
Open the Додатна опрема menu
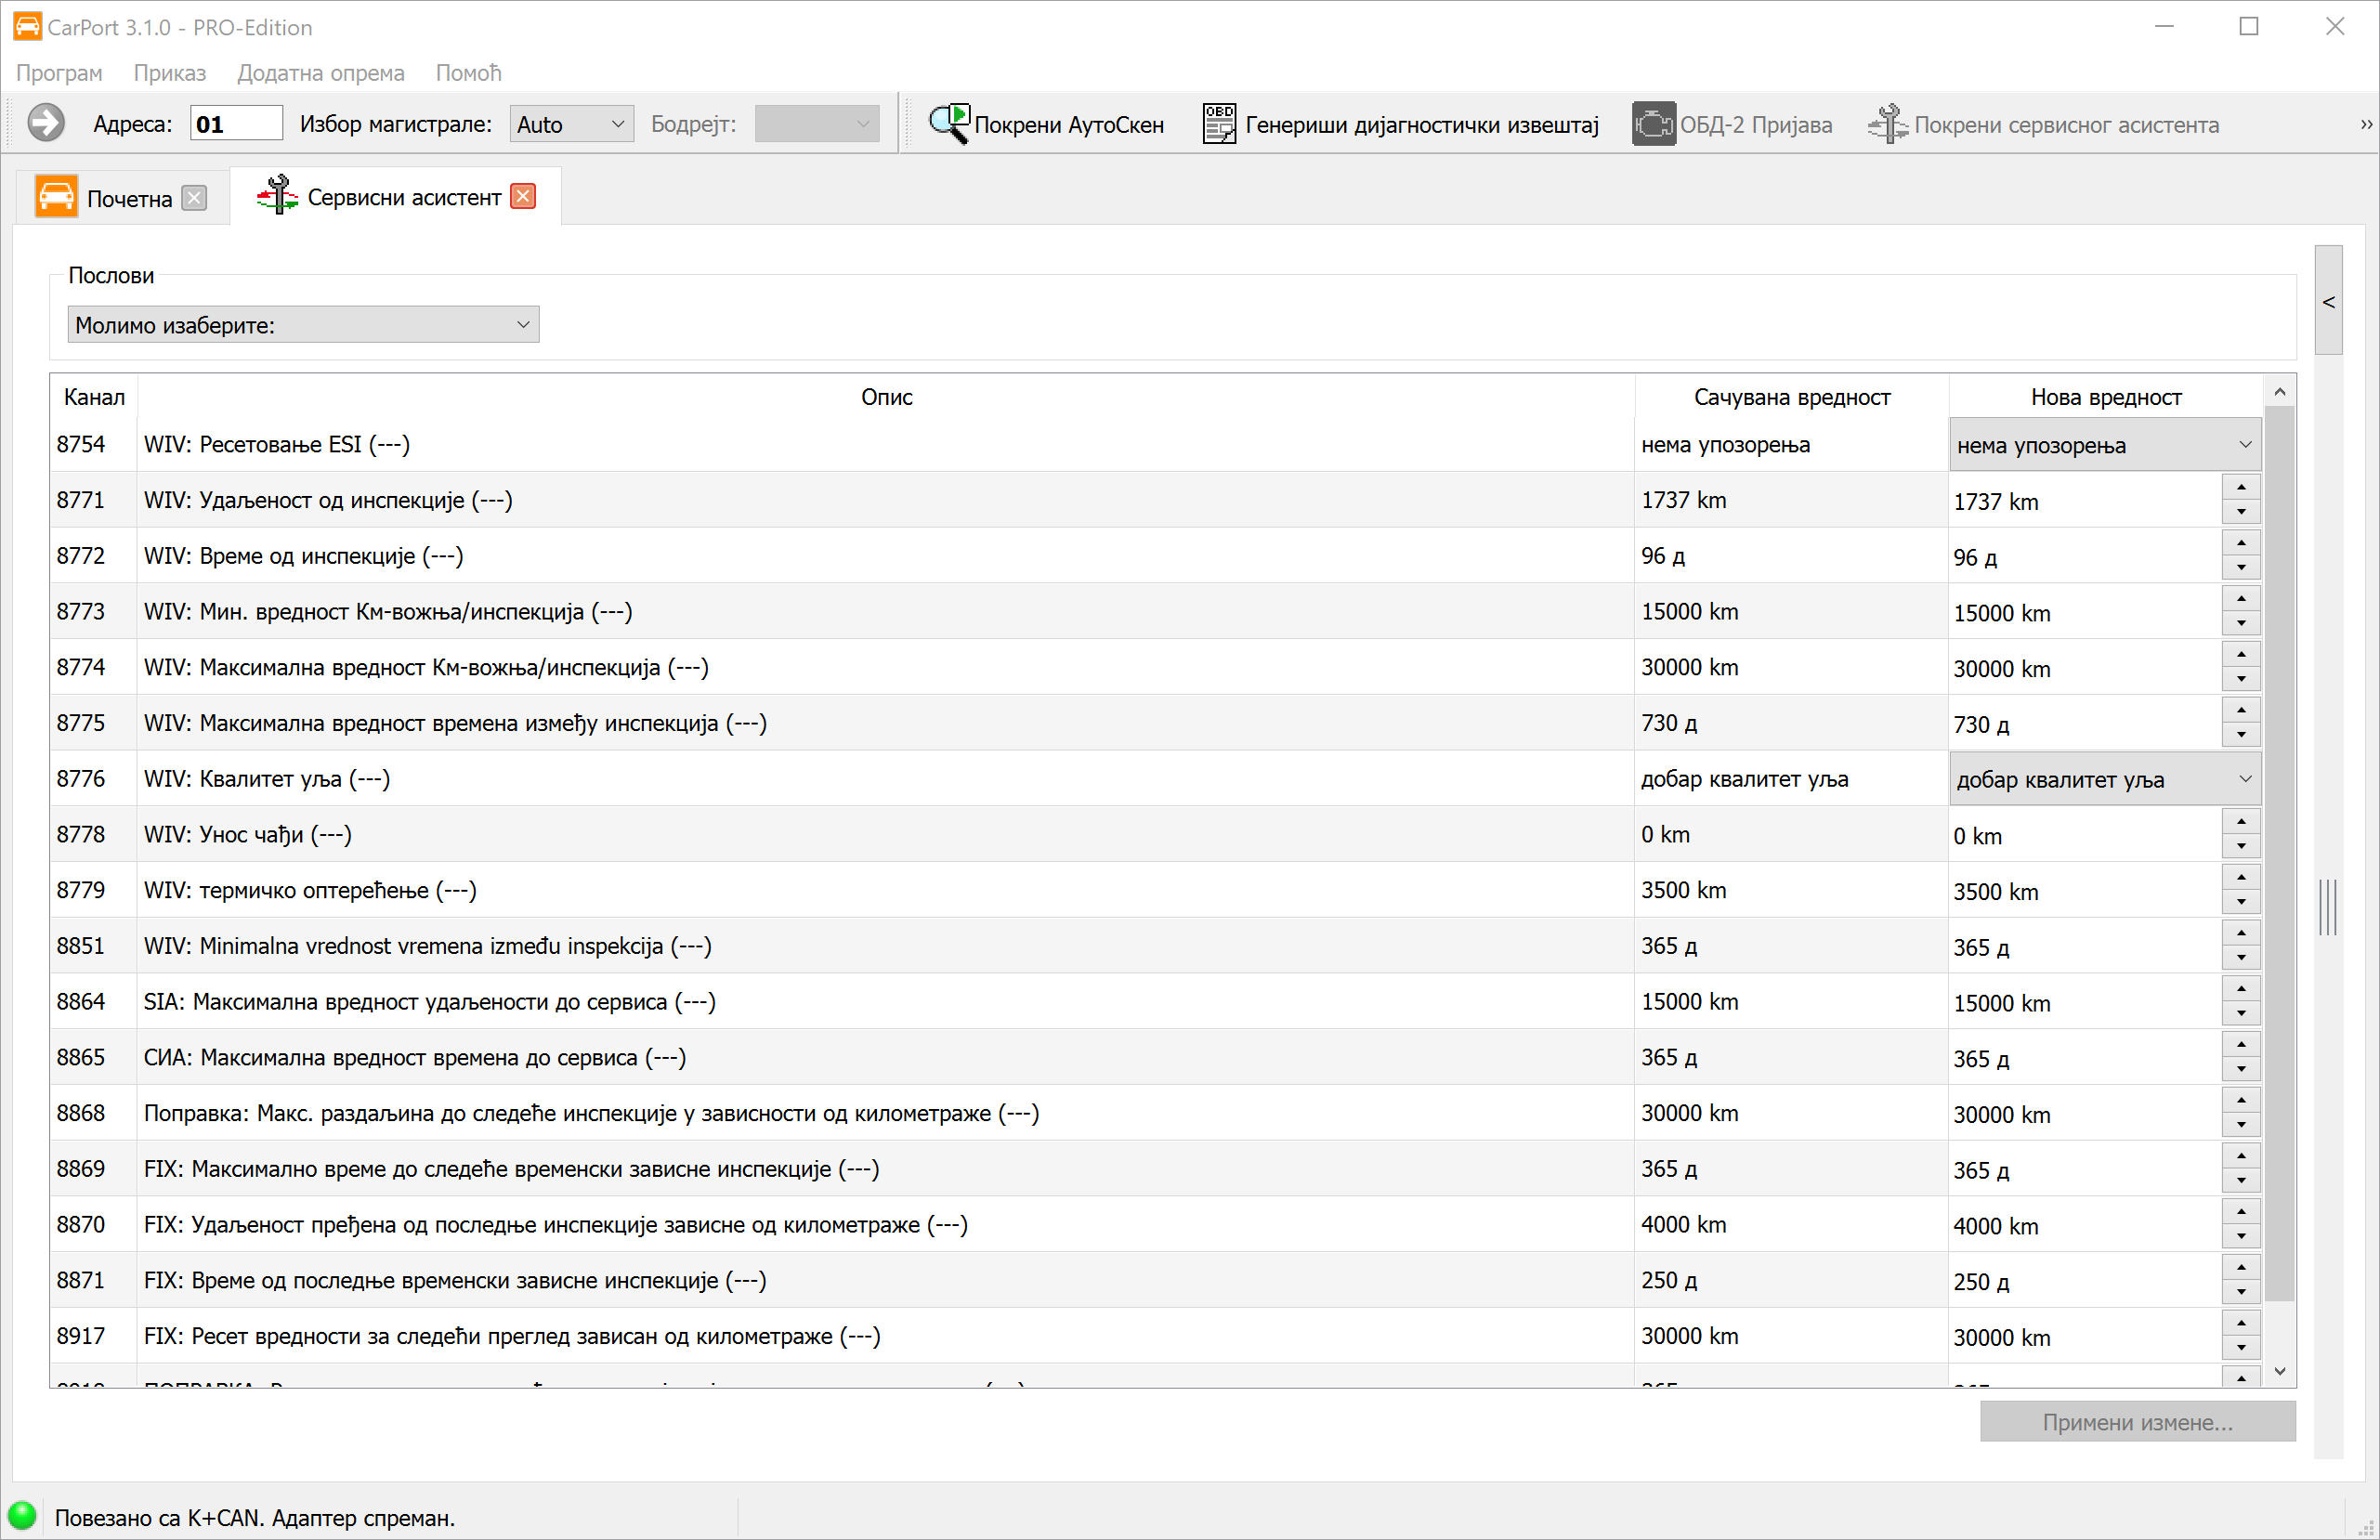(320, 73)
